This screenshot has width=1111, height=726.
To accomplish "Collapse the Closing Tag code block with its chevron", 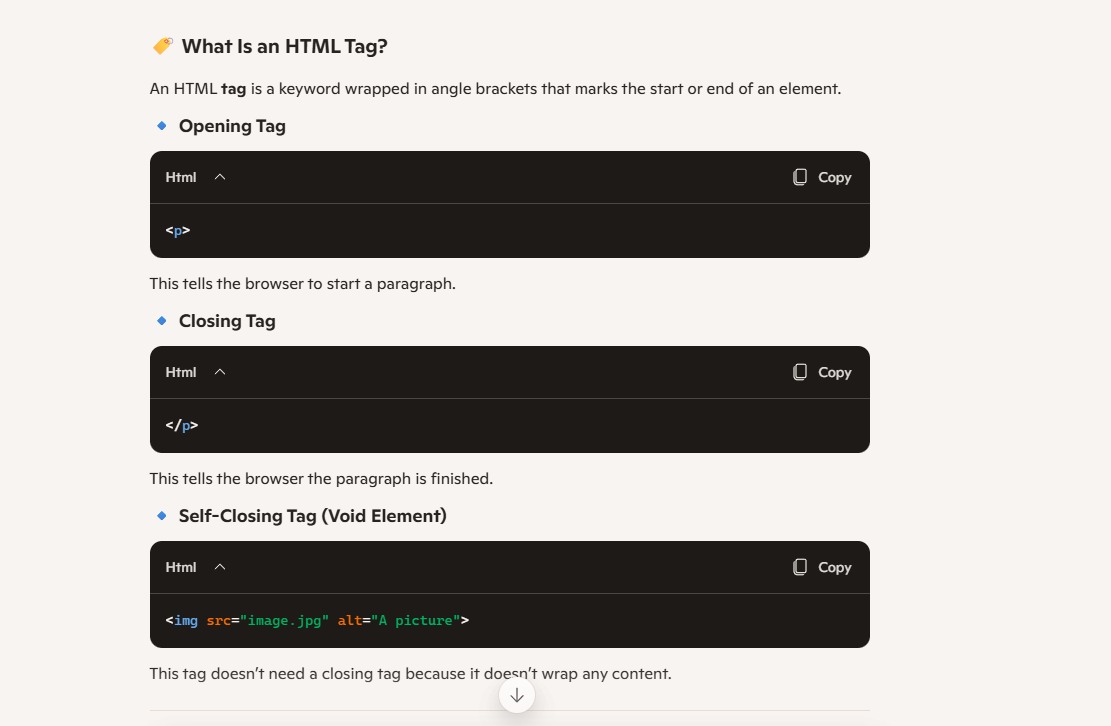I will [x=220, y=372].
